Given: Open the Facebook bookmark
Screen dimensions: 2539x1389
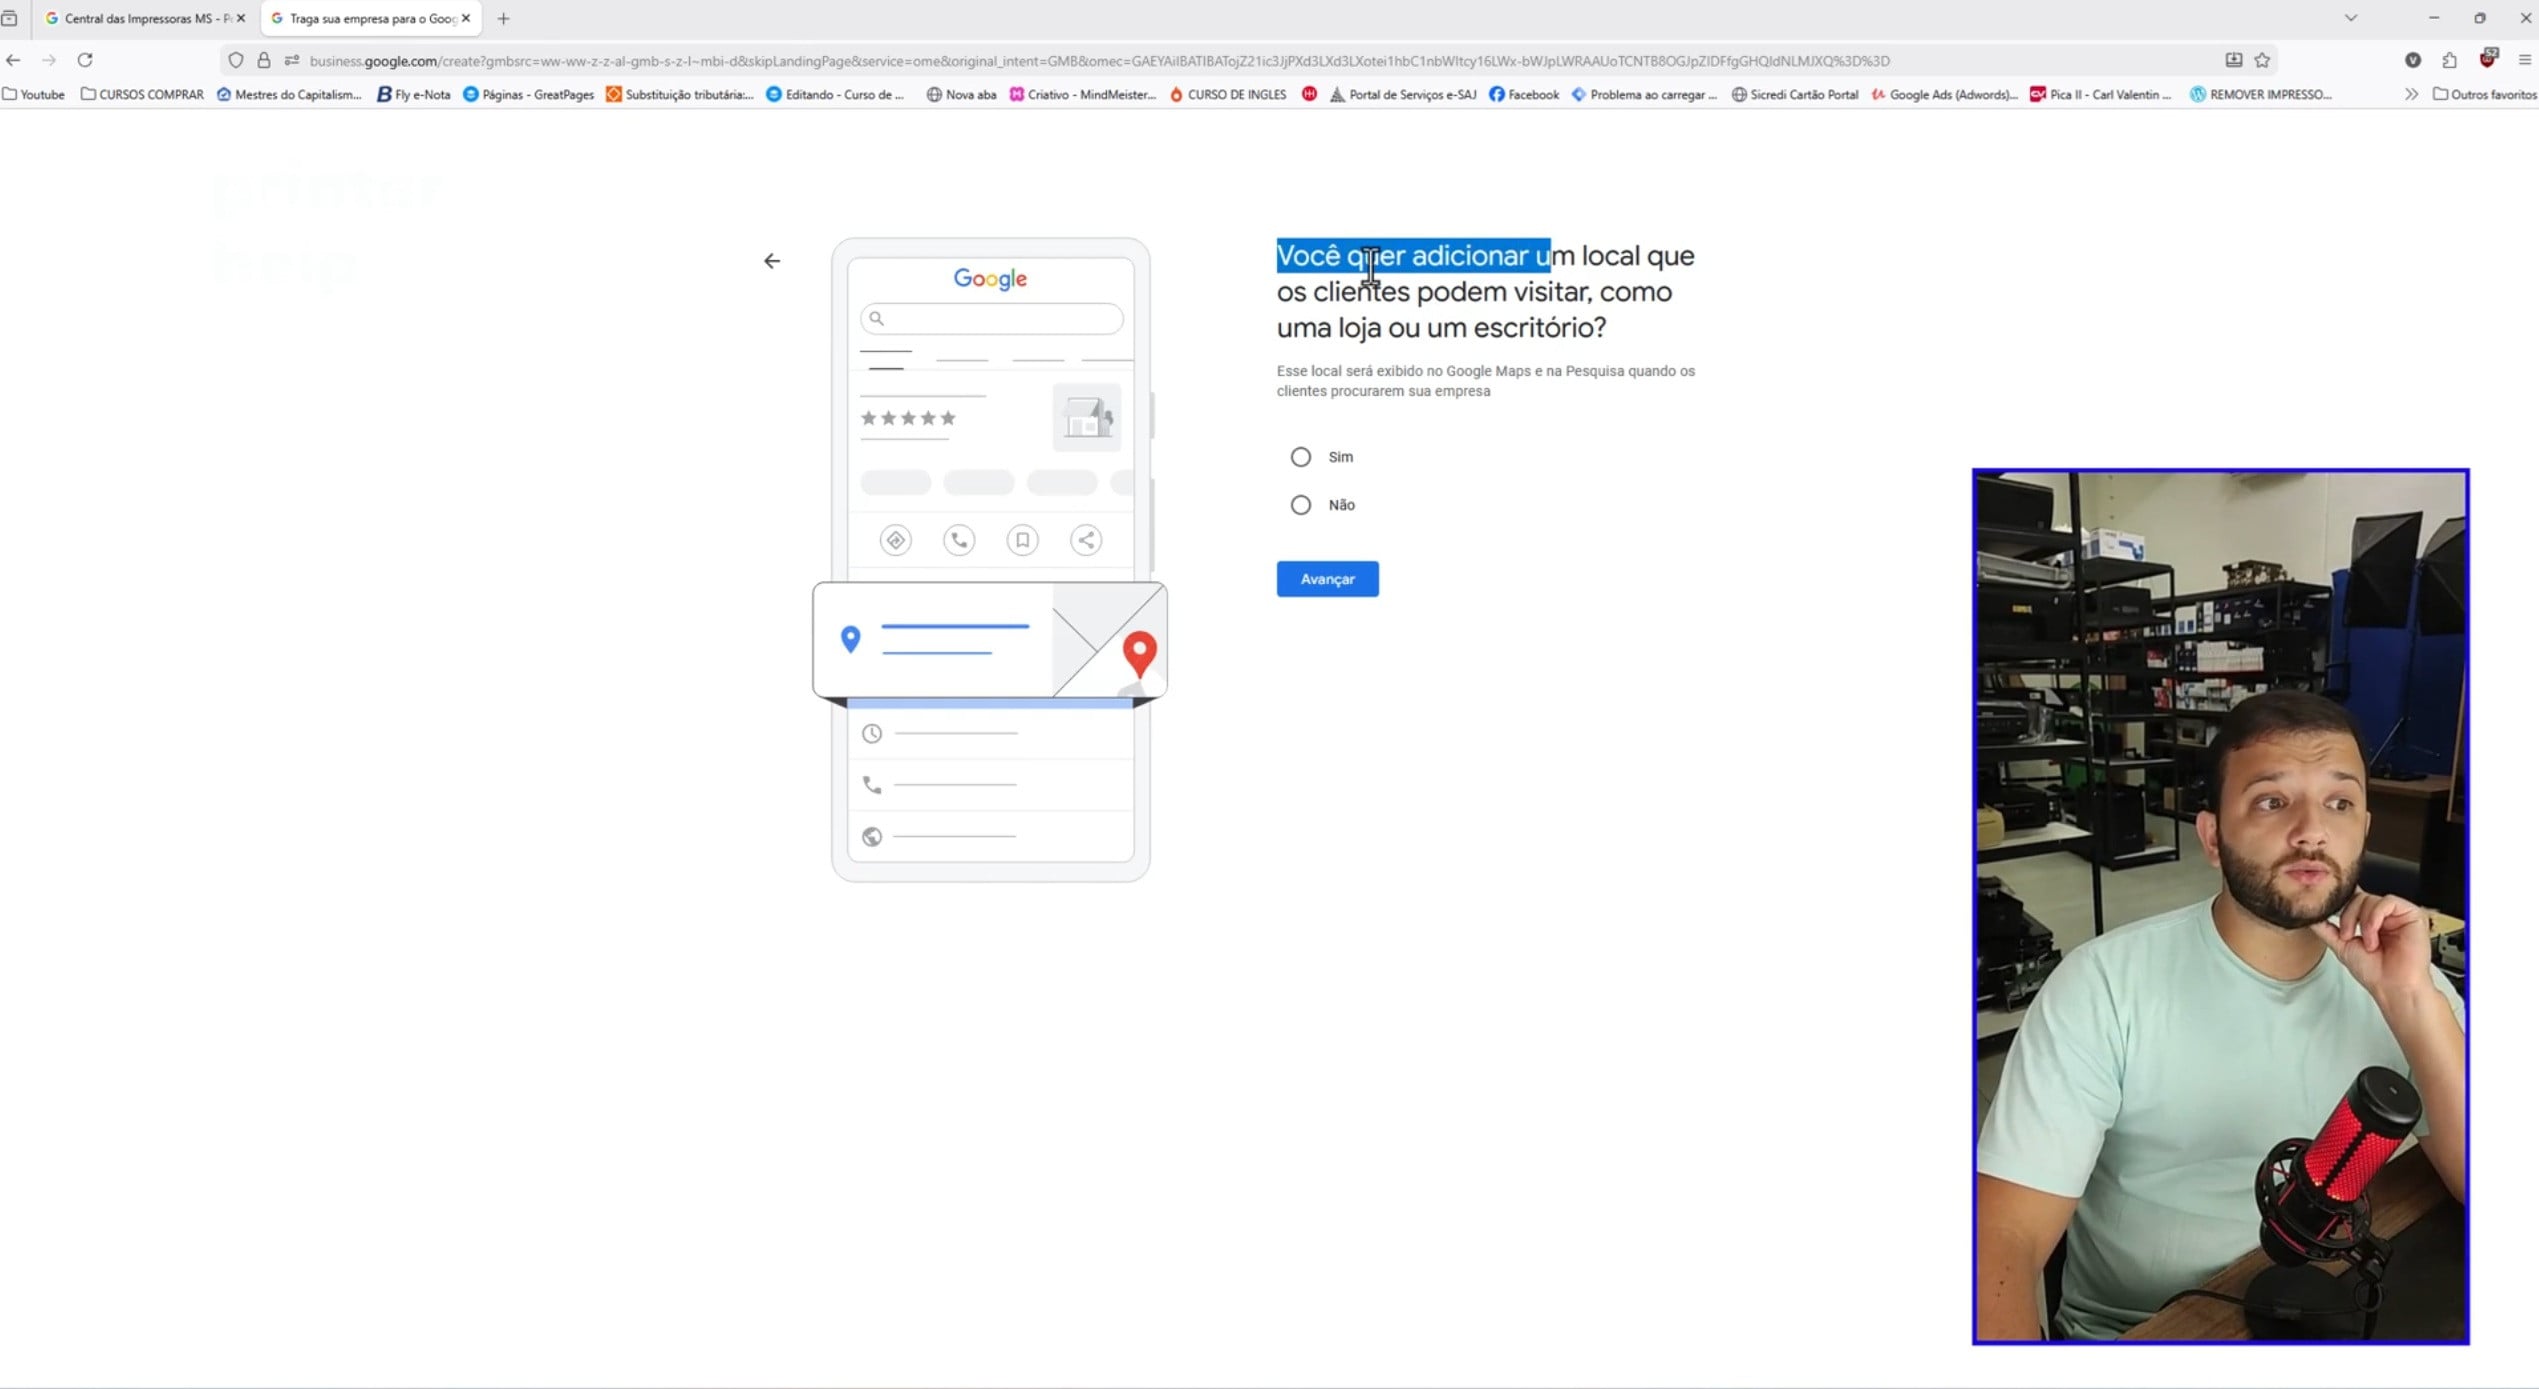Looking at the screenshot, I should [1524, 94].
